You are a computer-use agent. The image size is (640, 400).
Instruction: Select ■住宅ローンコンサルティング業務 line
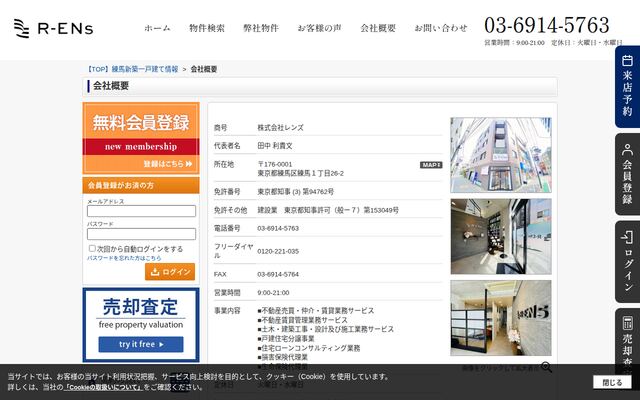point(309,348)
